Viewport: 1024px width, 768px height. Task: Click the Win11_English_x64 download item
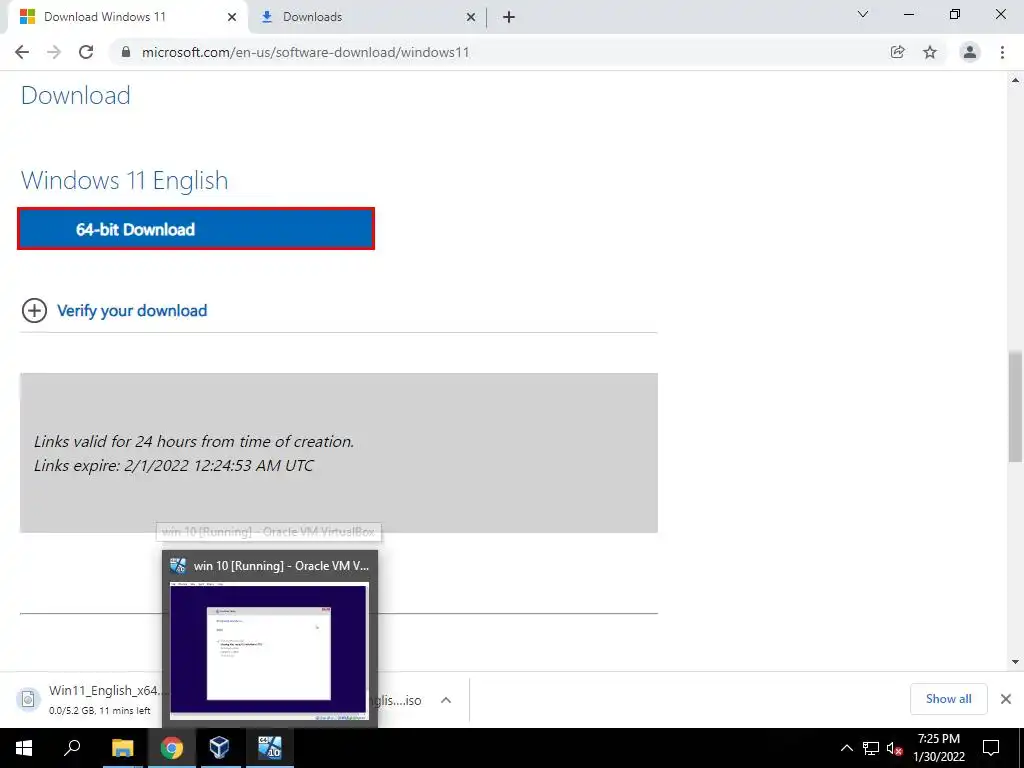[x=86, y=699]
